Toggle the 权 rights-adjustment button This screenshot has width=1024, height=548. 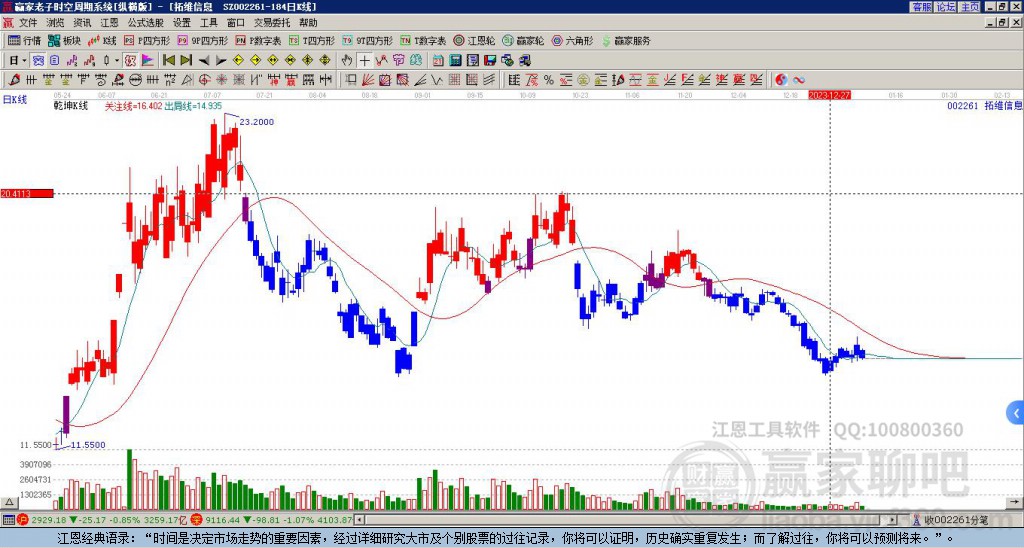130,61
